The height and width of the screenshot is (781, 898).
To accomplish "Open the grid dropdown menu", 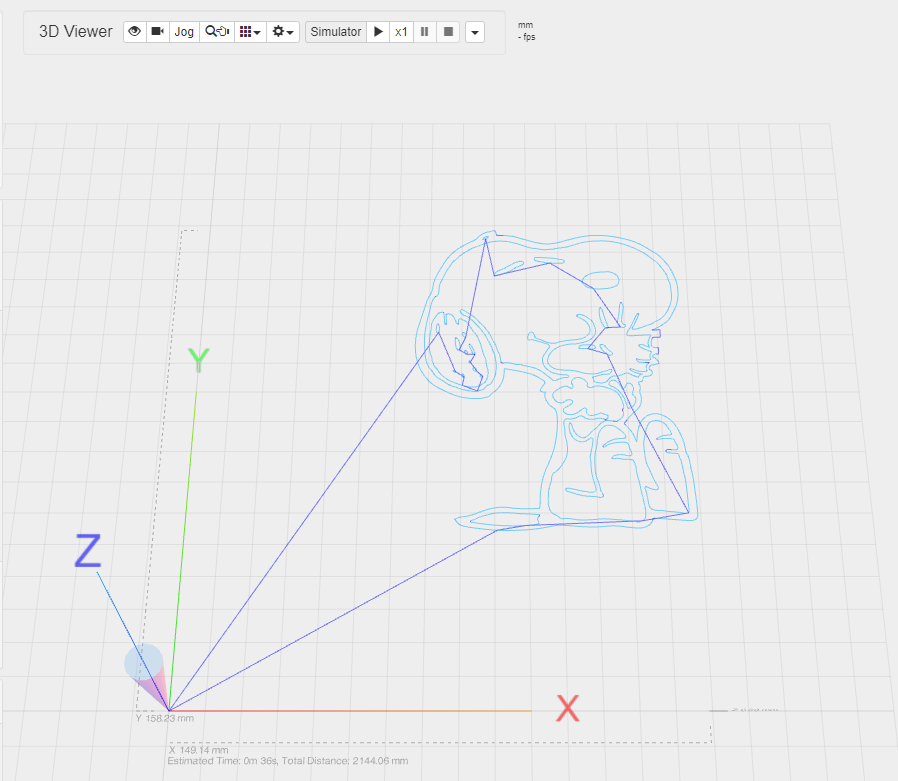I will pyautogui.click(x=250, y=31).
